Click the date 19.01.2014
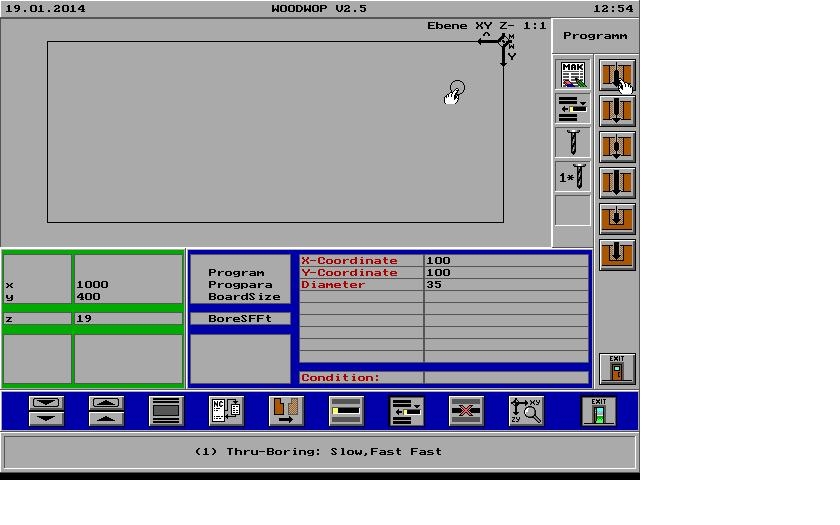 tap(45, 9)
